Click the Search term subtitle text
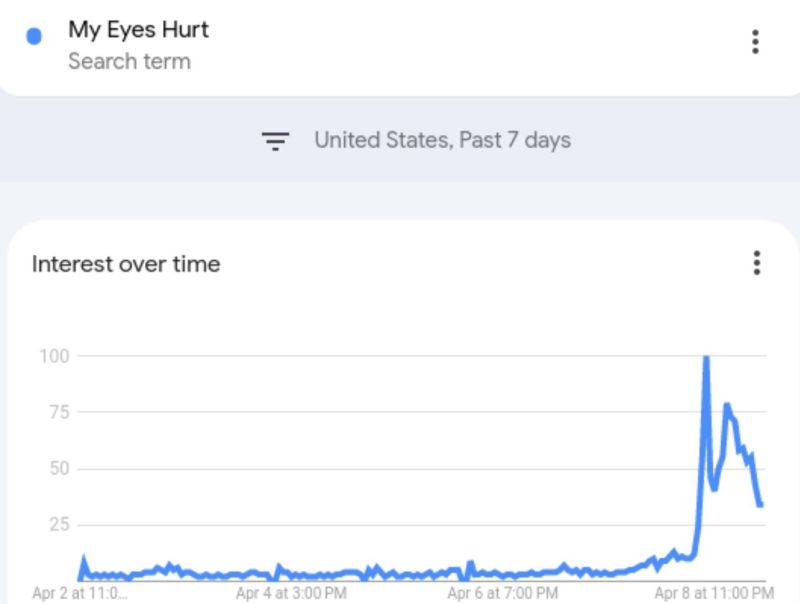The height and width of the screenshot is (604, 800). (129, 61)
